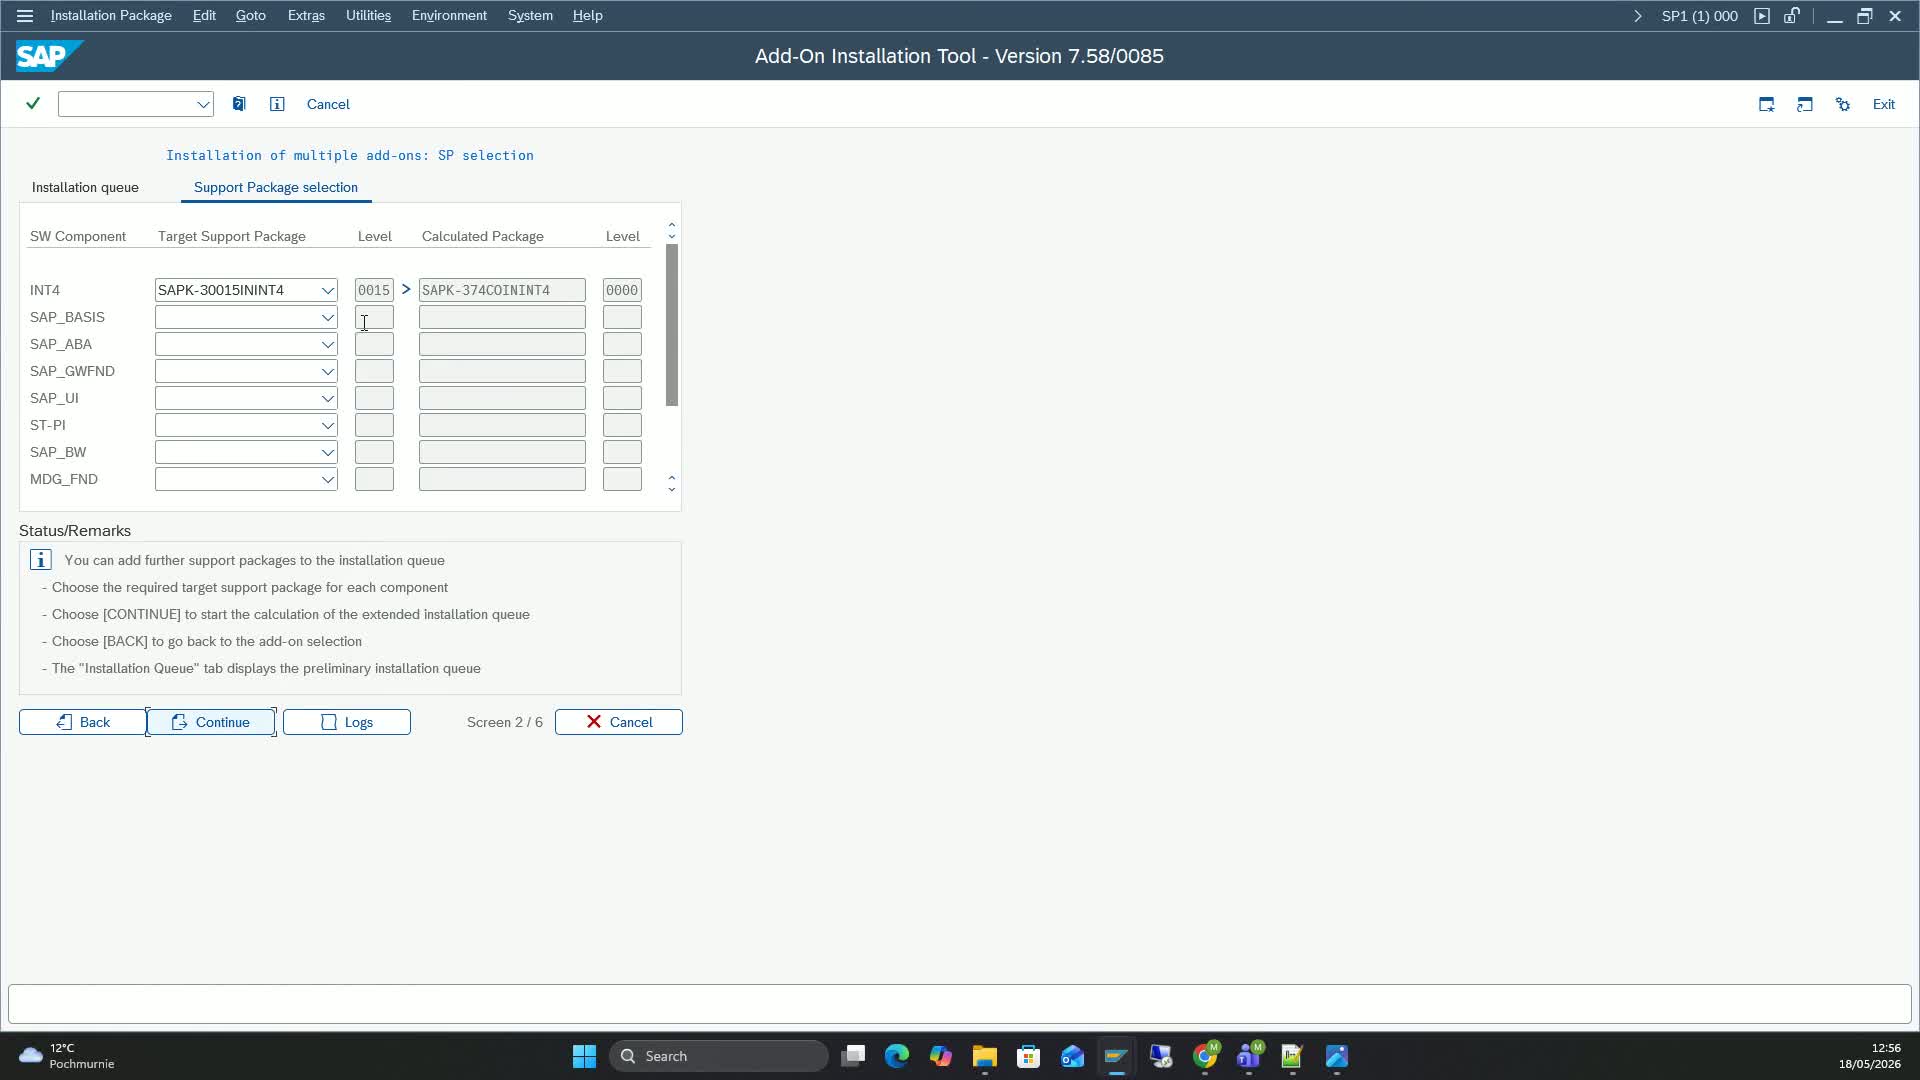Viewport: 1920px width, 1080px height.
Task: Open the Goto menu
Action: point(250,16)
